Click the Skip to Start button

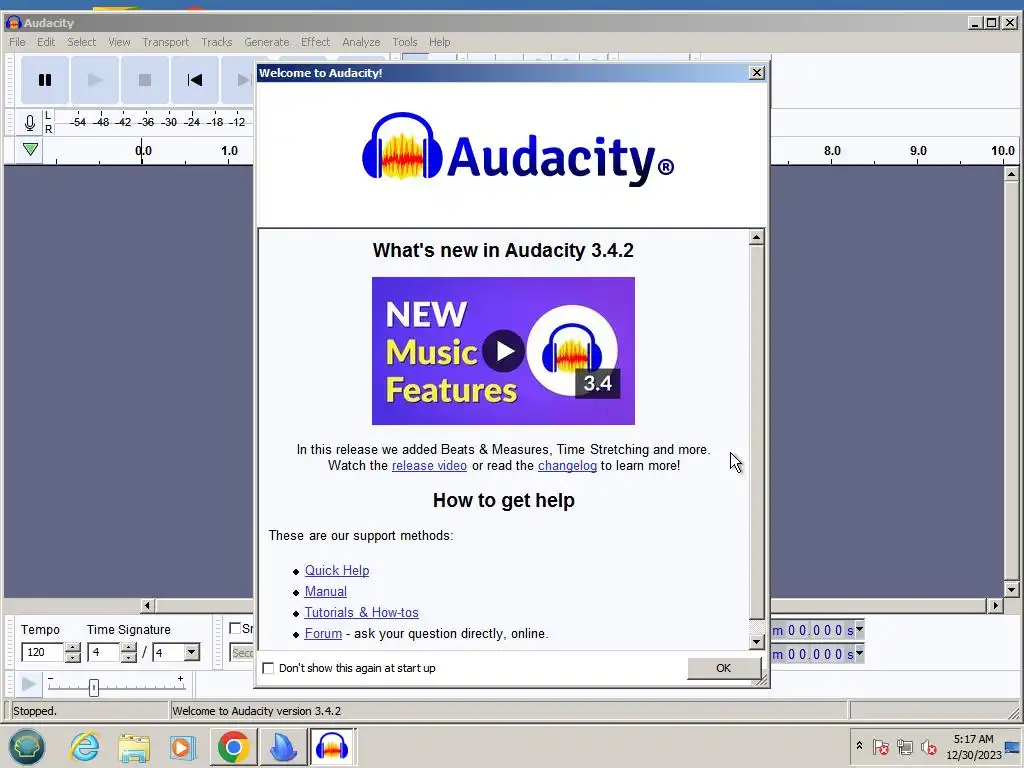[x=195, y=80]
